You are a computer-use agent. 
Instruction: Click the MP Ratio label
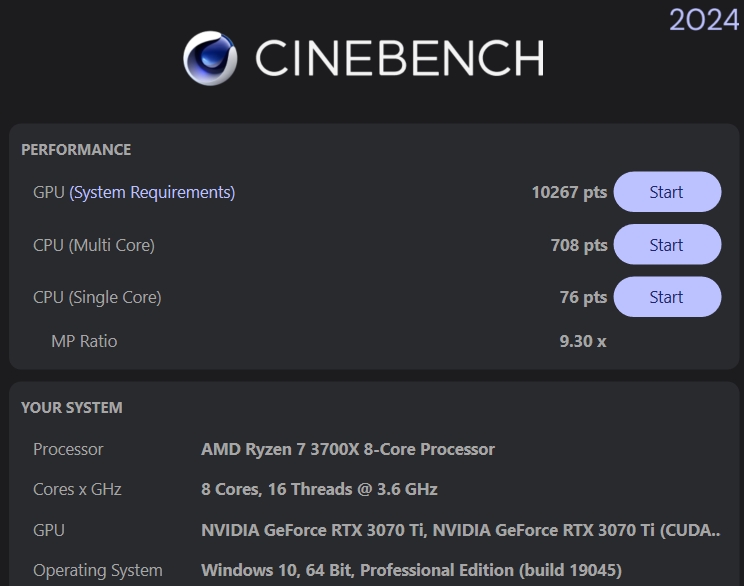tap(84, 341)
